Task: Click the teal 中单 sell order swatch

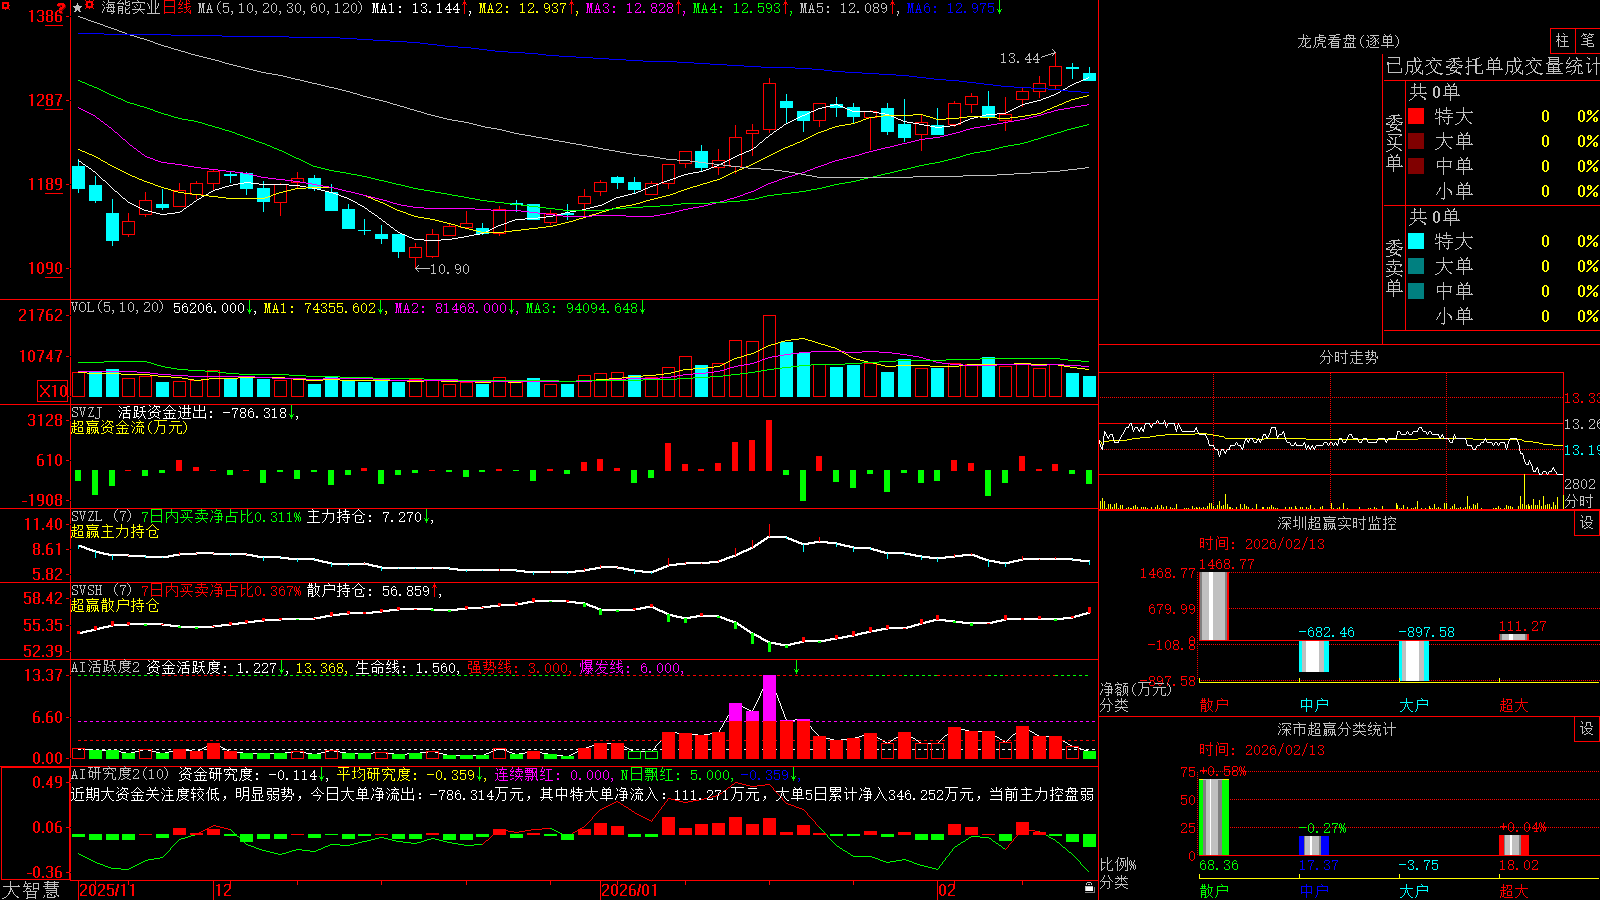Action: pos(1416,291)
